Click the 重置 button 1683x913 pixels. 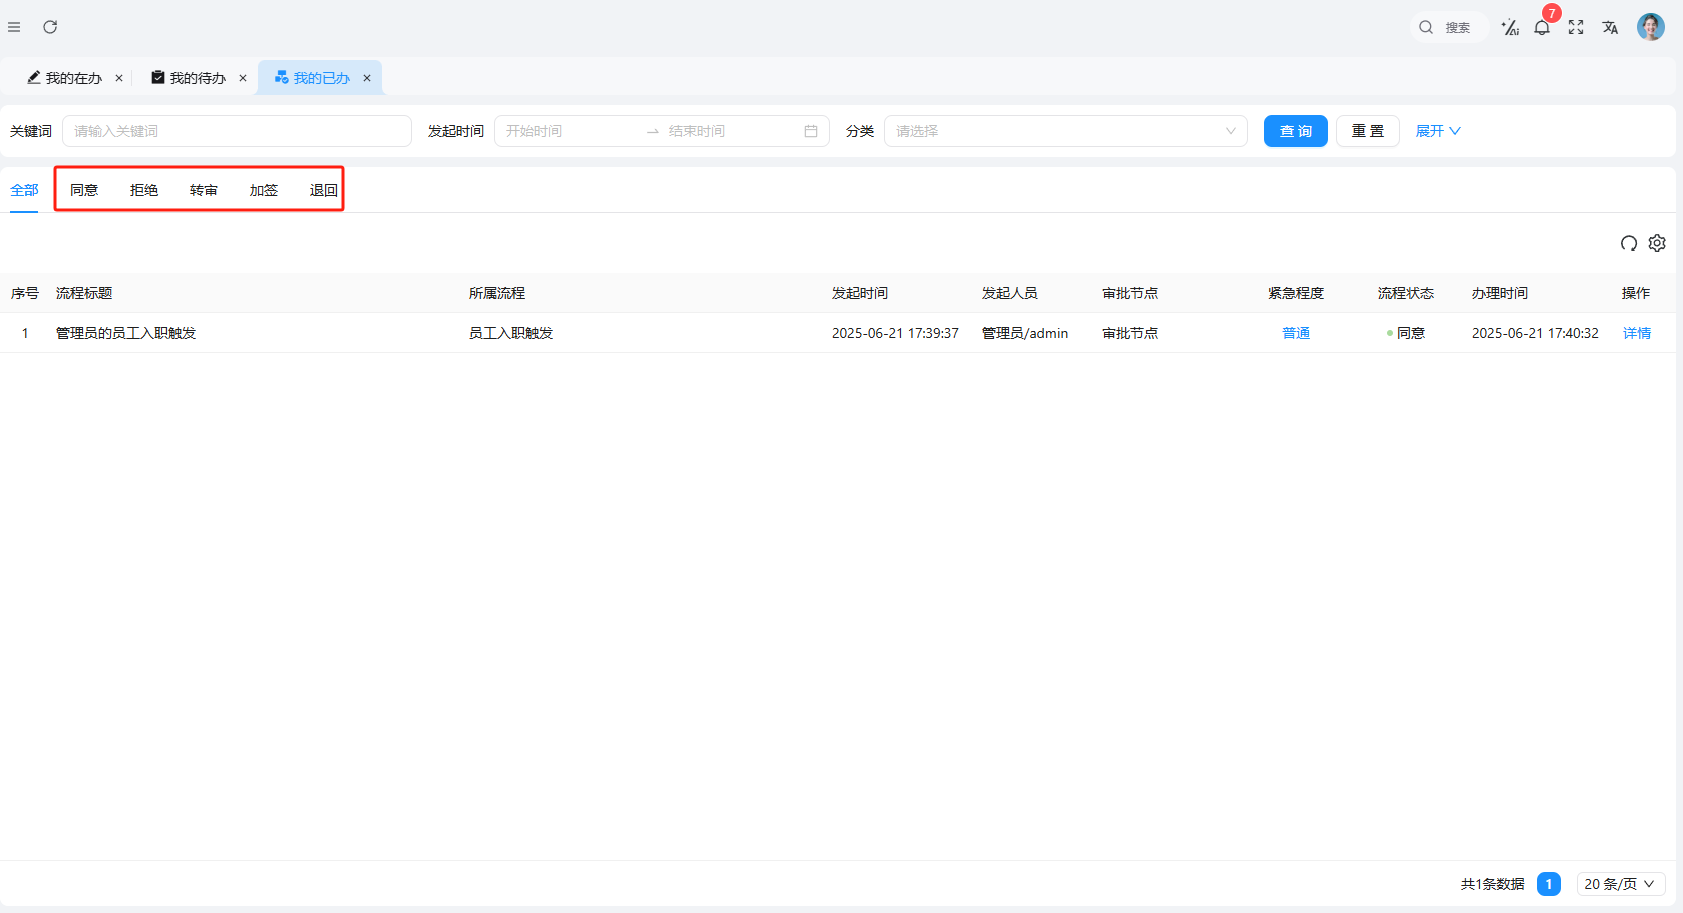[1367, 131]
